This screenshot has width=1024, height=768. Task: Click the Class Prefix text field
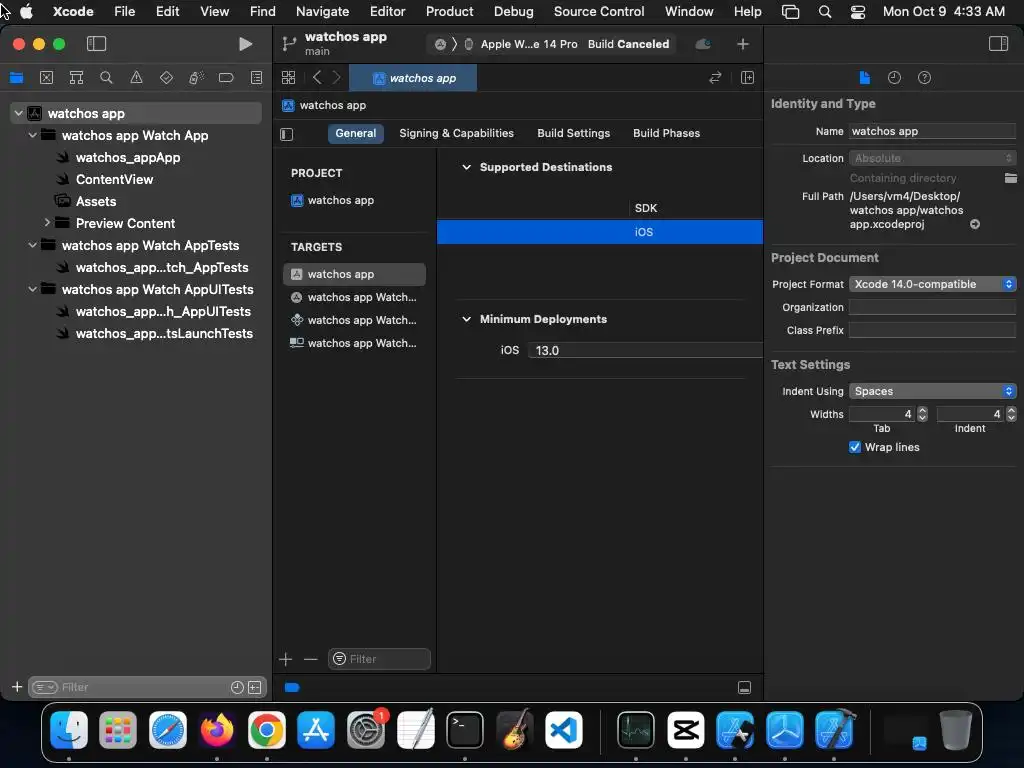pyautogui.click(x=932, y=330)
